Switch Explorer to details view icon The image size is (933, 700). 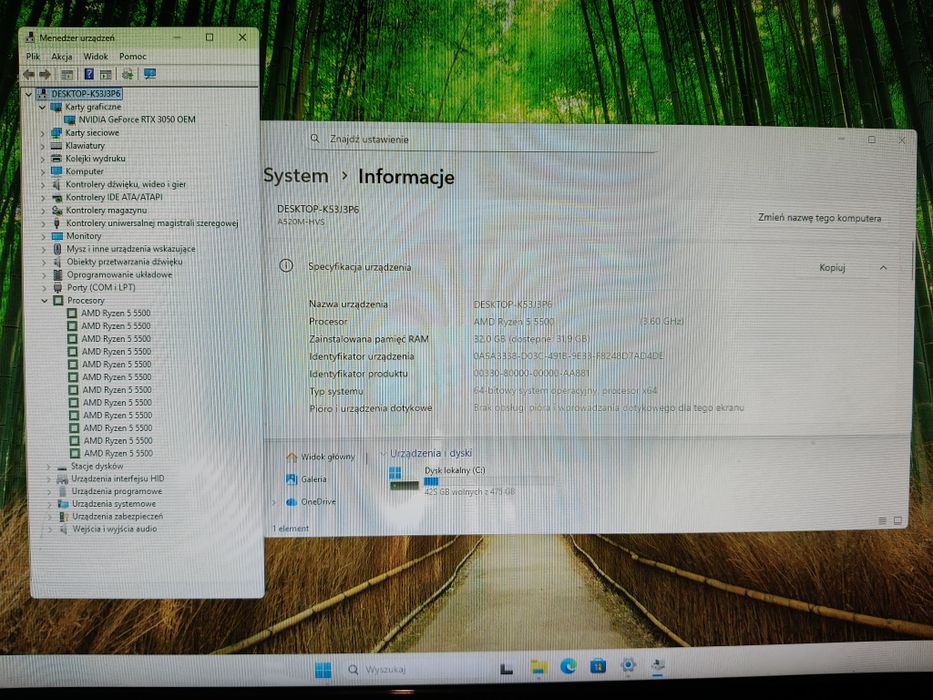(x=882, y=521)
